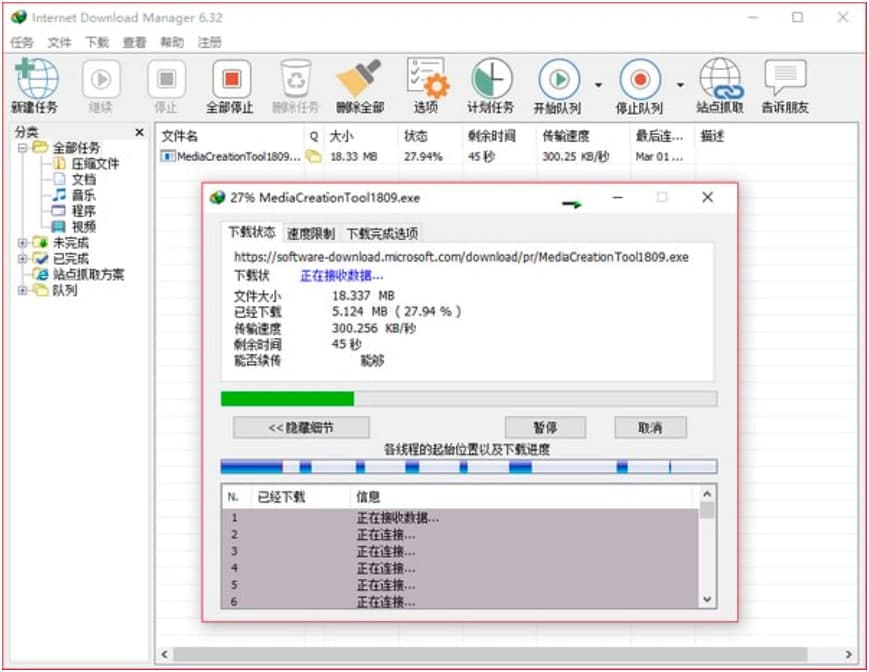The image size is (869, 672).
Task: Collapse the 全部任务 tree node
Action: pyautogui.click(x=22, y=147)
